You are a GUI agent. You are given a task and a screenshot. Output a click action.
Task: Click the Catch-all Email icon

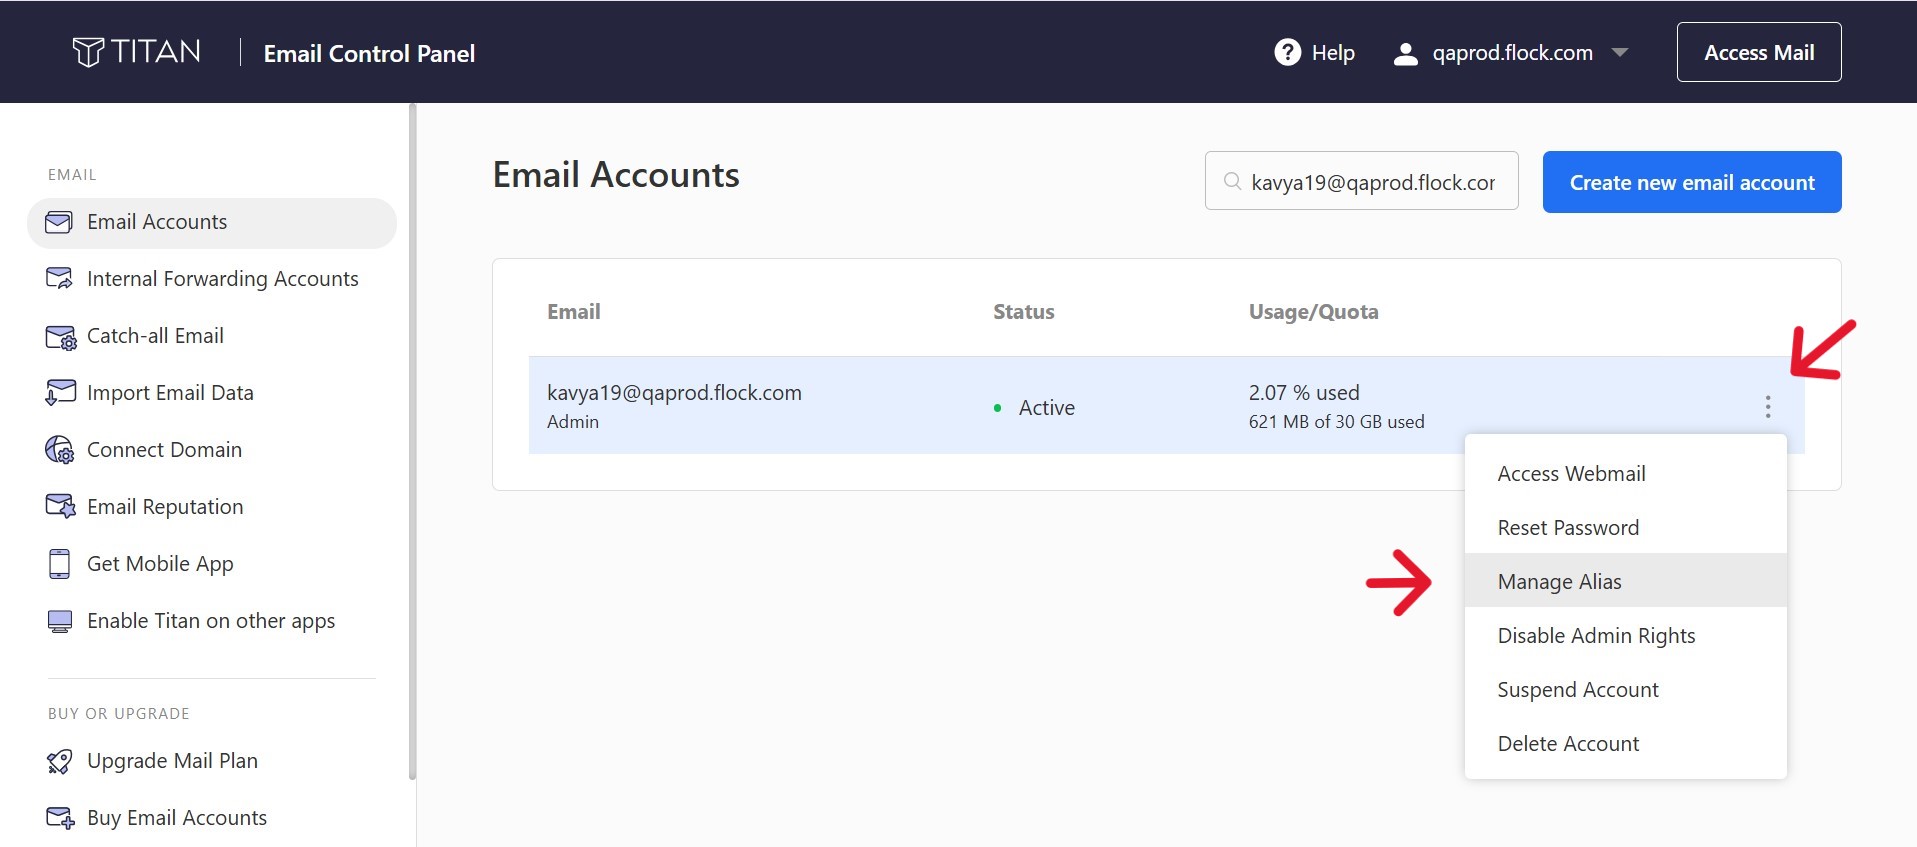tap(60, 337)
